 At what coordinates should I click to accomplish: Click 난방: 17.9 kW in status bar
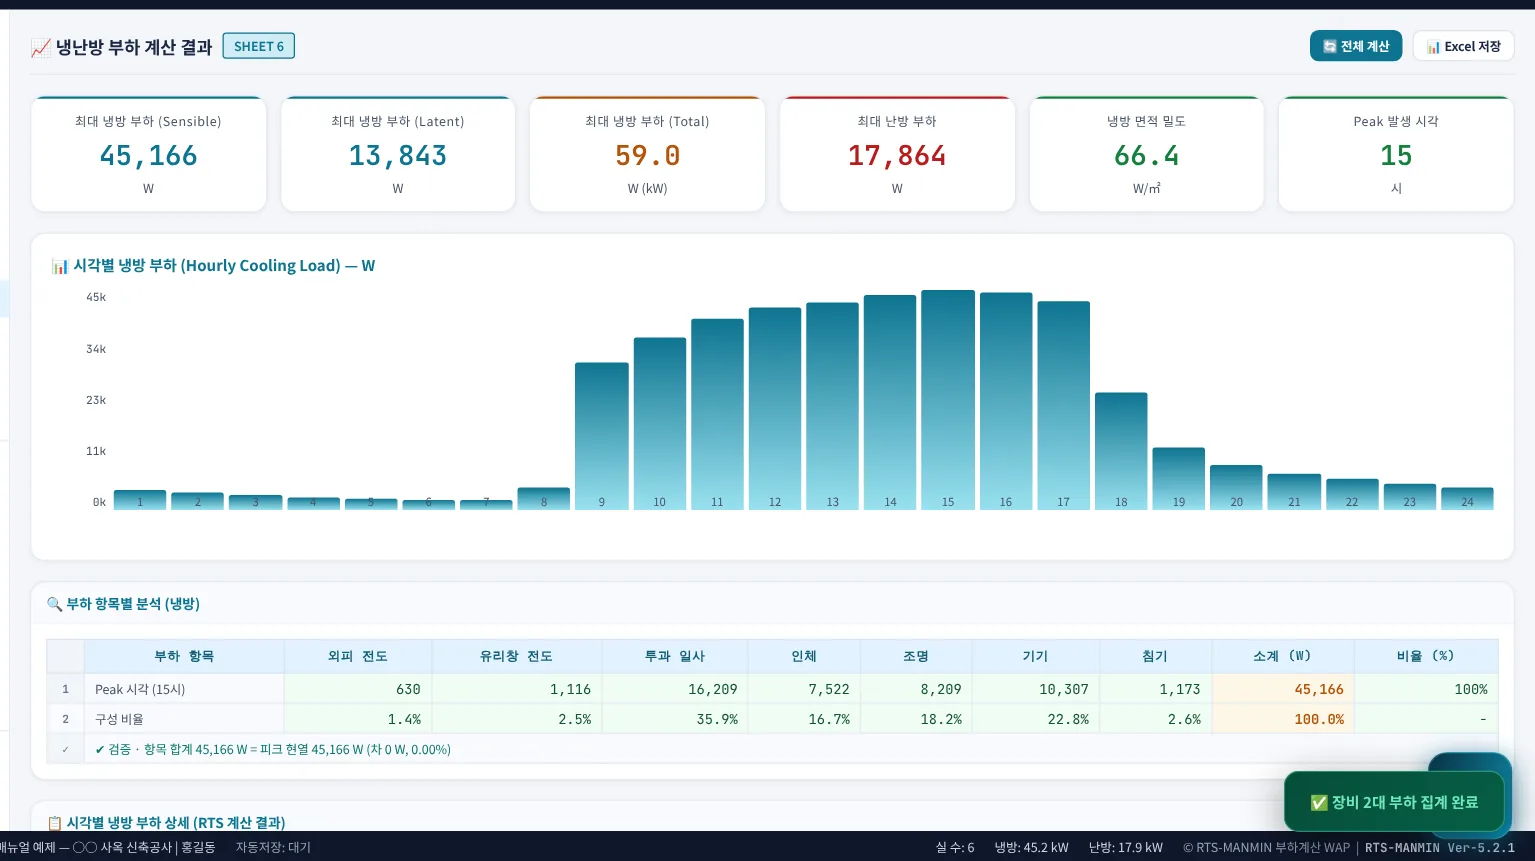pos(1126,847)
